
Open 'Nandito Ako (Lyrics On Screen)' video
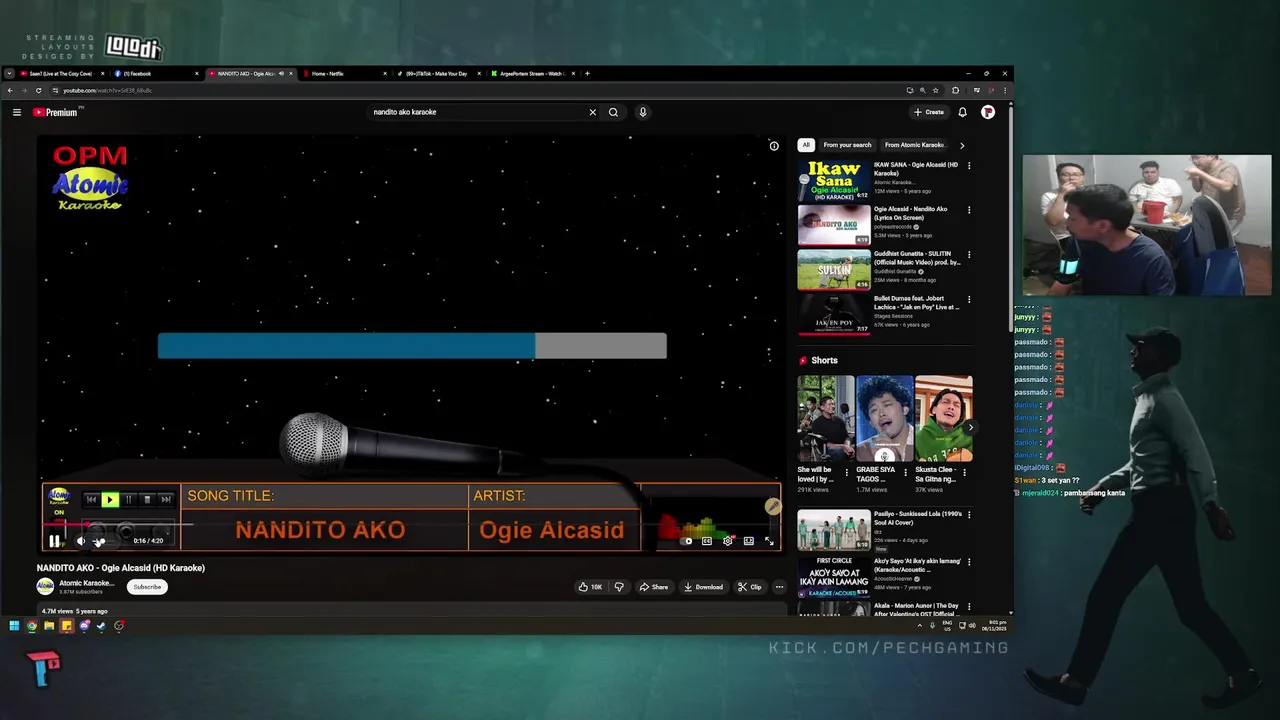pyautogui.click(x=834, y=225)
